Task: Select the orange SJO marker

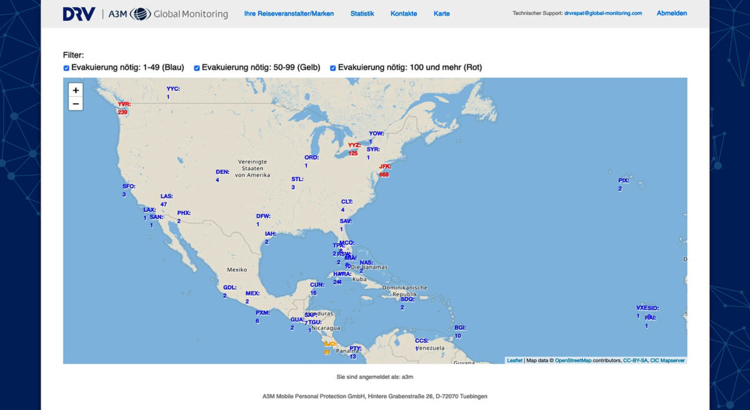Action: (328, 347)
